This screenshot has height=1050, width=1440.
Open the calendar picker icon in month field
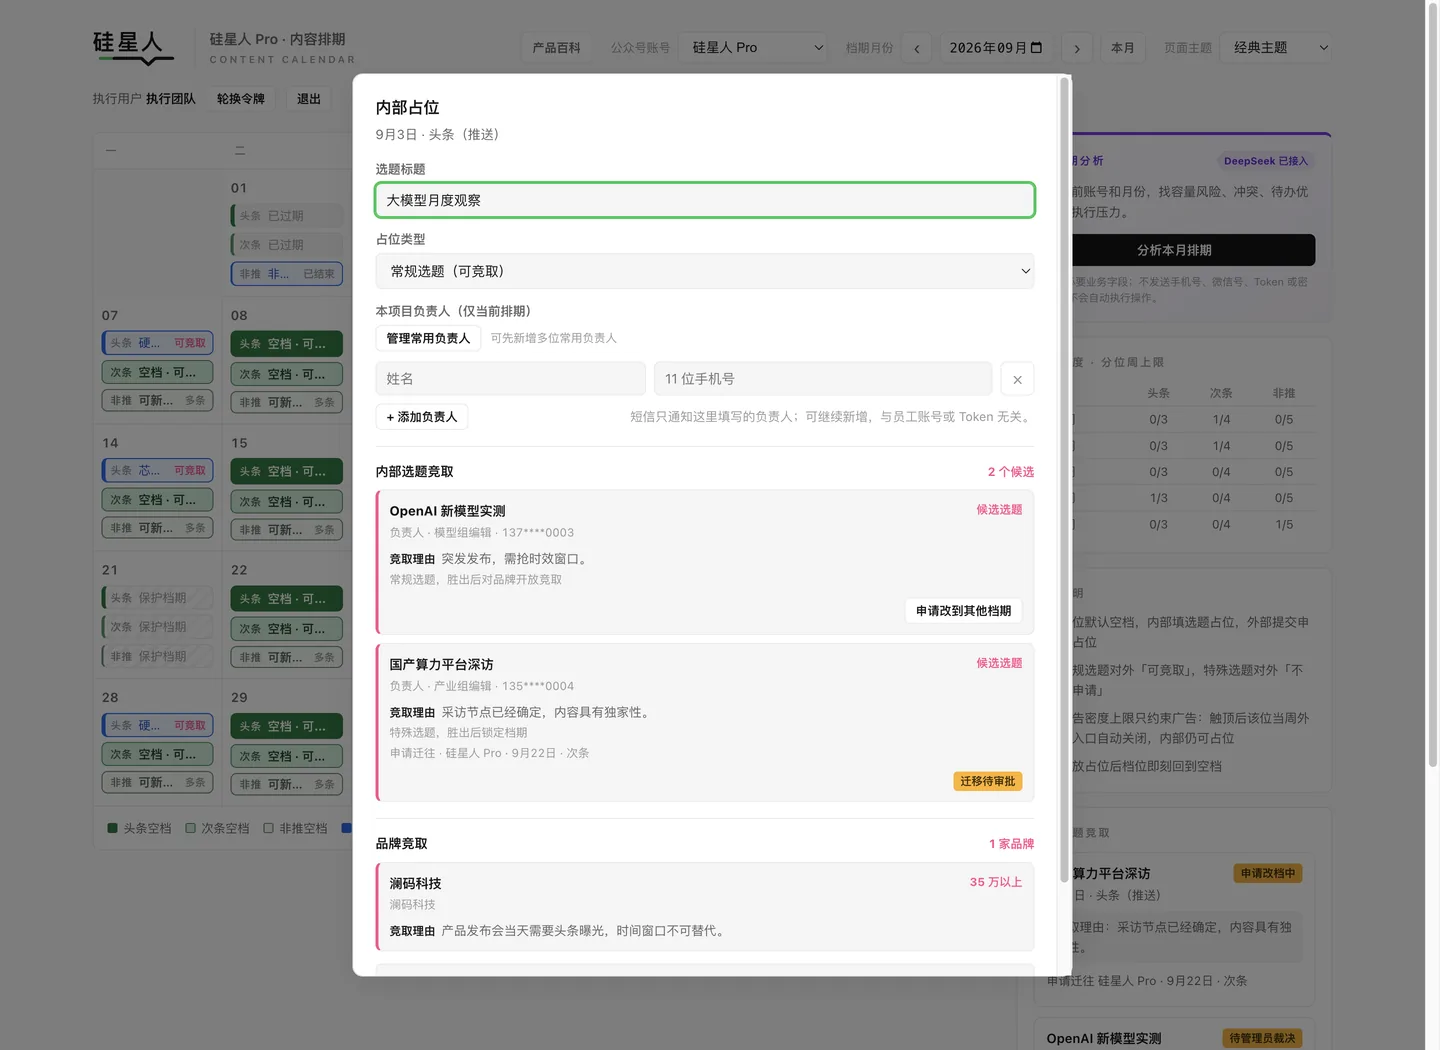[1036, 47]
